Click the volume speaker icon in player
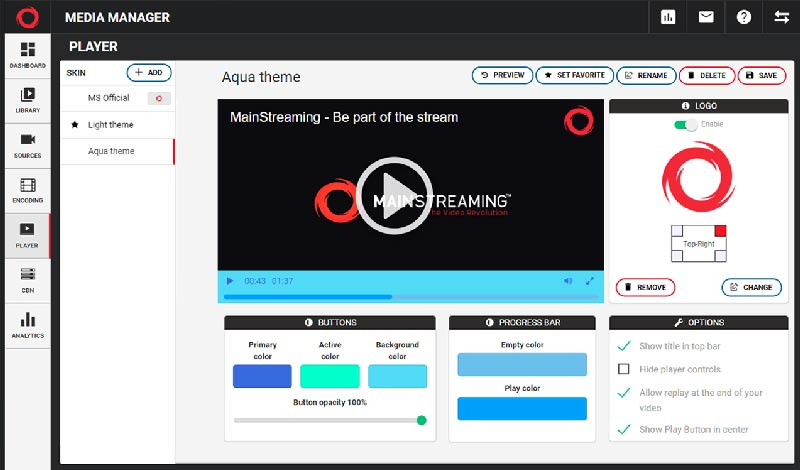 [568, 281]
